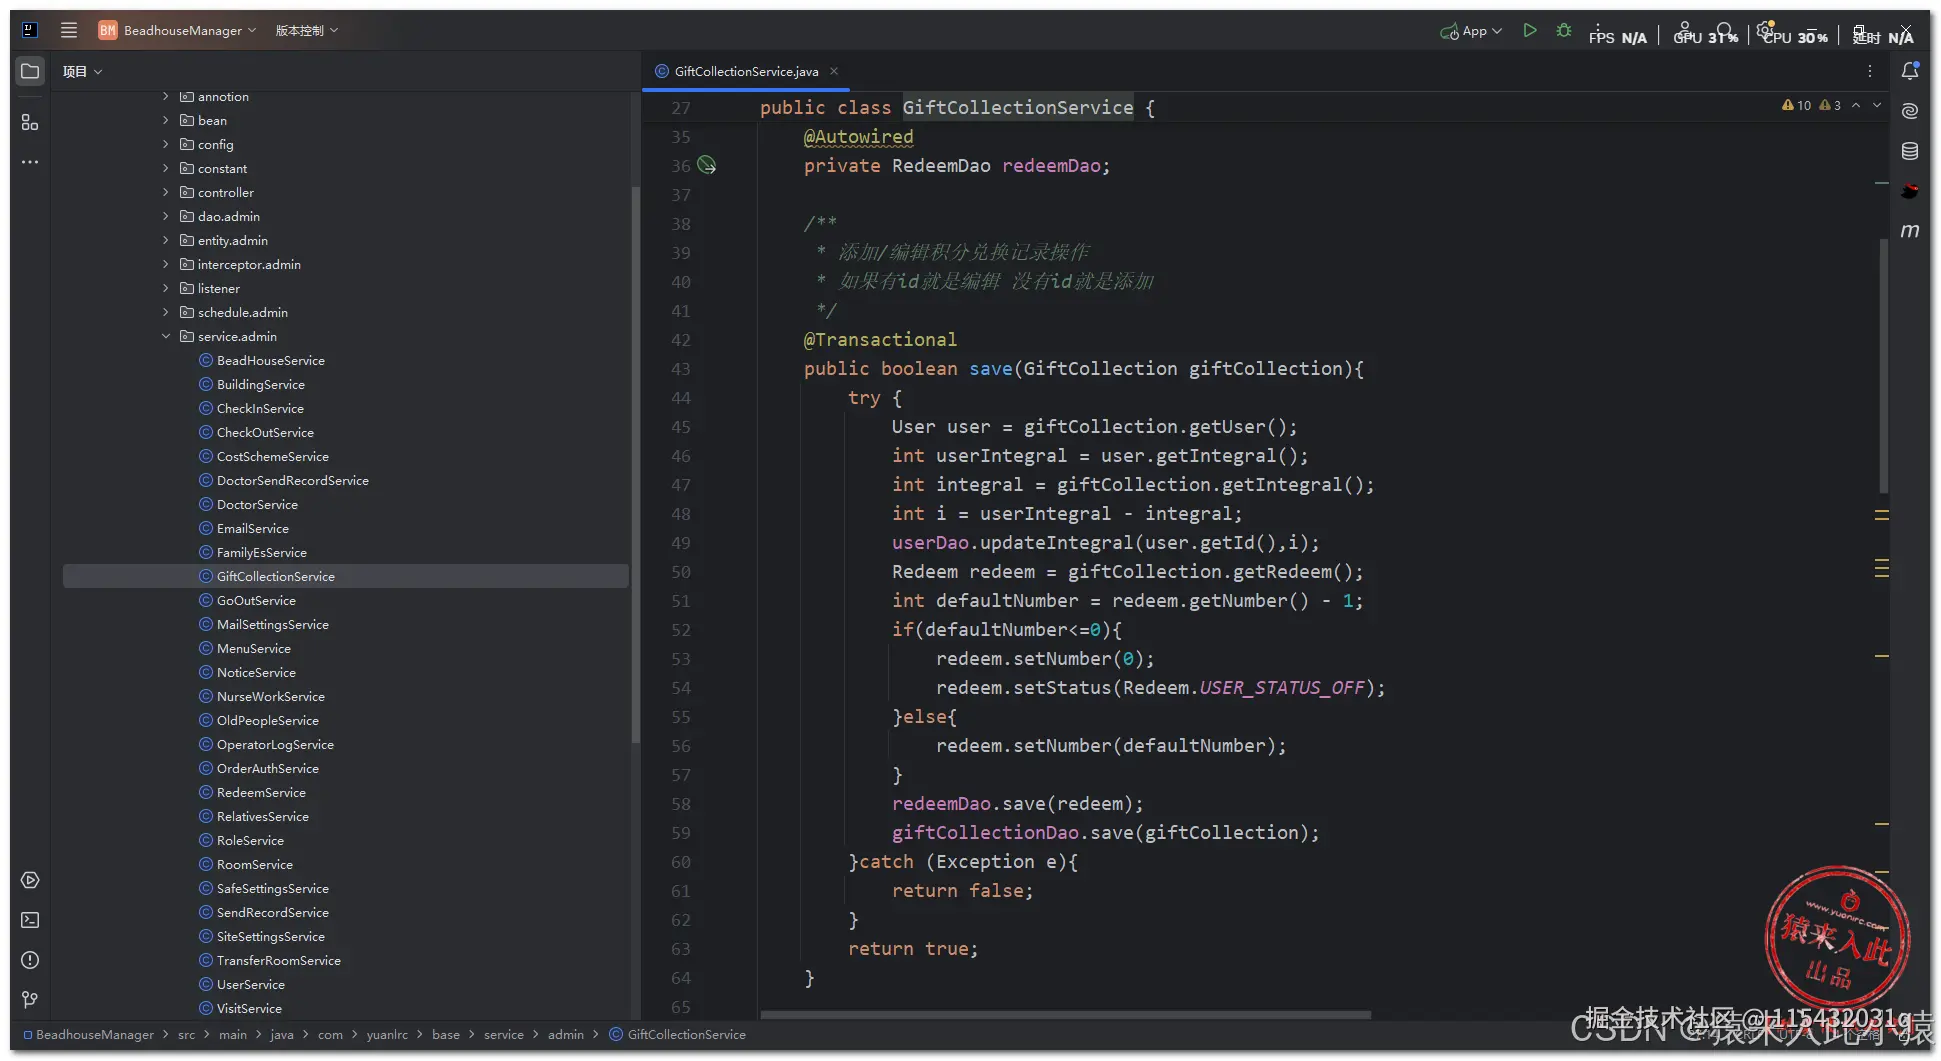
Task: Click the admin breadcrumb
Action: 565,1034
